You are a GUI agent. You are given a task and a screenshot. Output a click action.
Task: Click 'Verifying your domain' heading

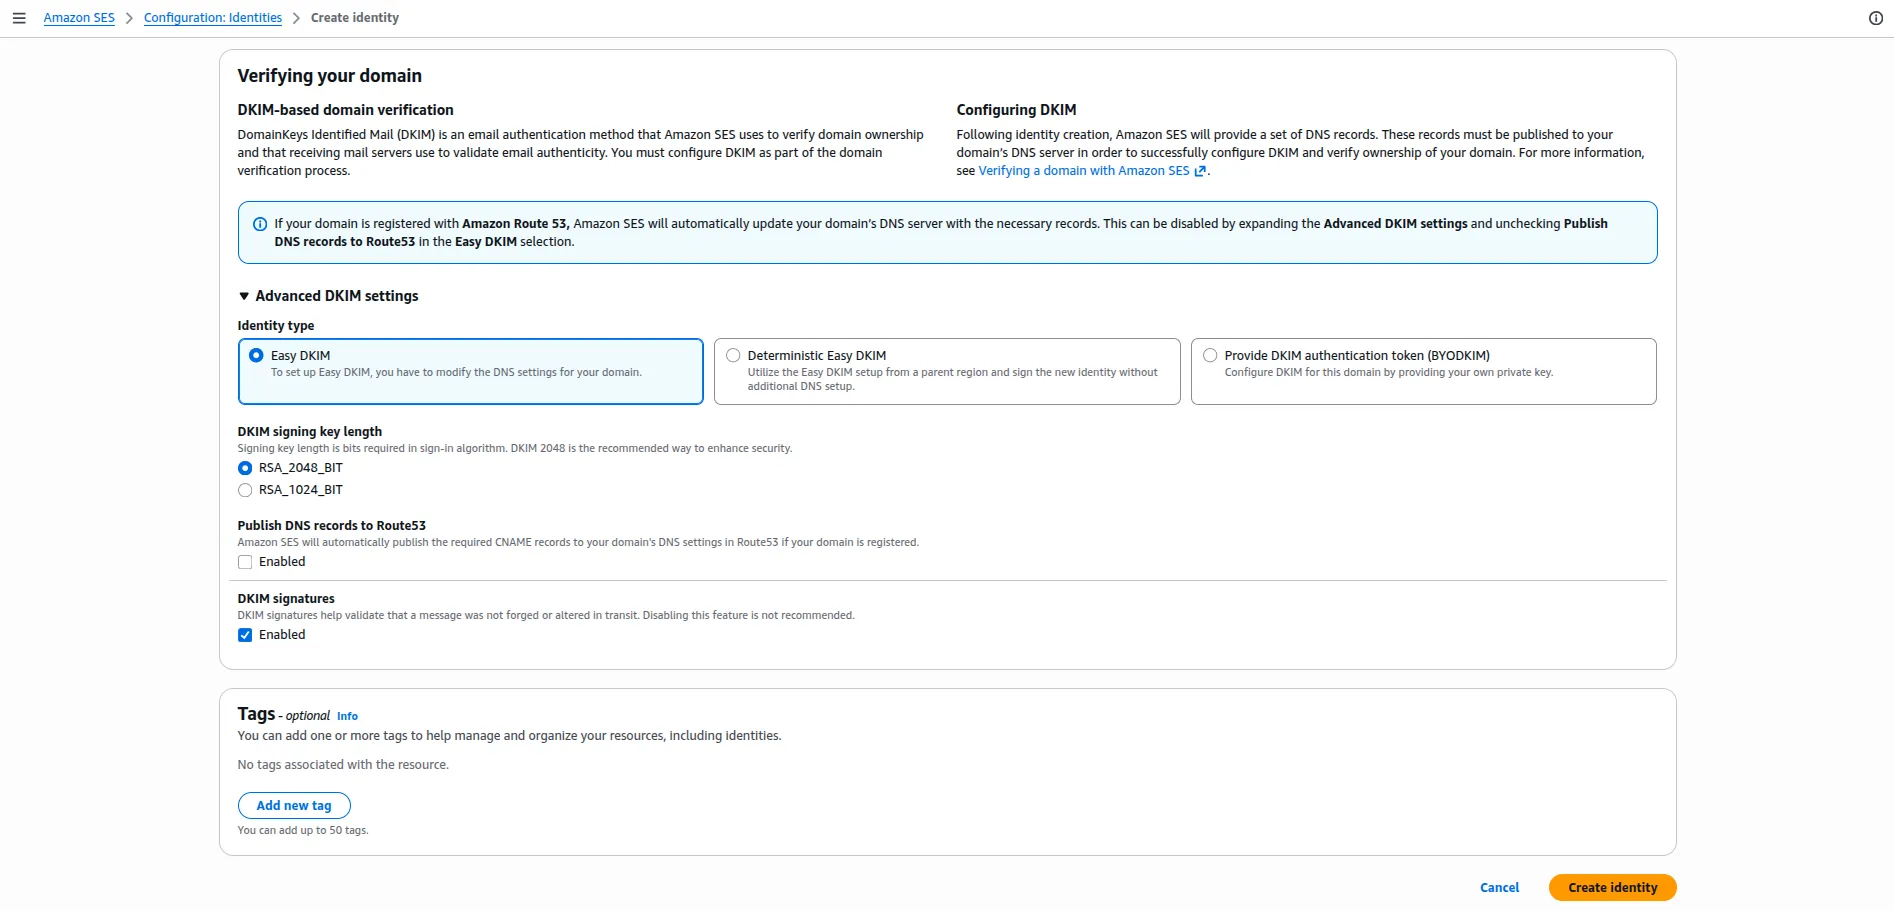[329, 76]
